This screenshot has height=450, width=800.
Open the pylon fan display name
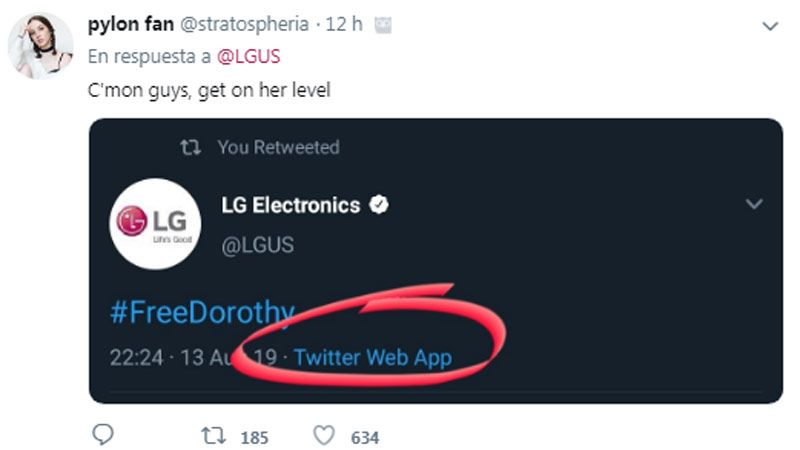point(131,24)
